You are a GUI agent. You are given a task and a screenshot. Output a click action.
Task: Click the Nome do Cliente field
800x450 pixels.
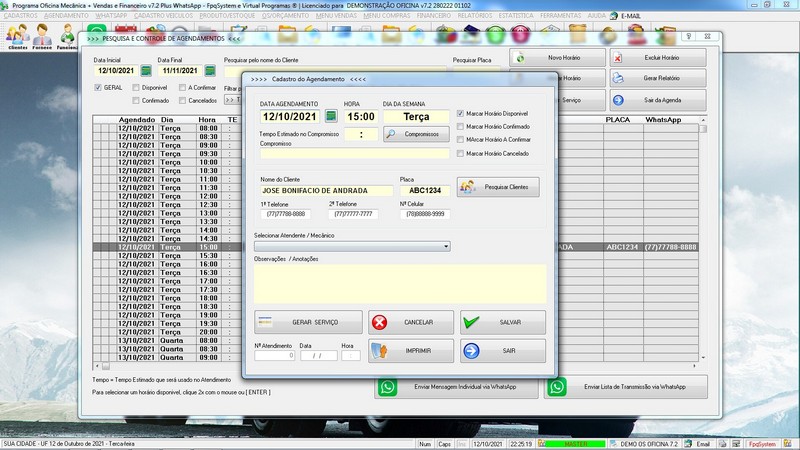tap(327, 191)
